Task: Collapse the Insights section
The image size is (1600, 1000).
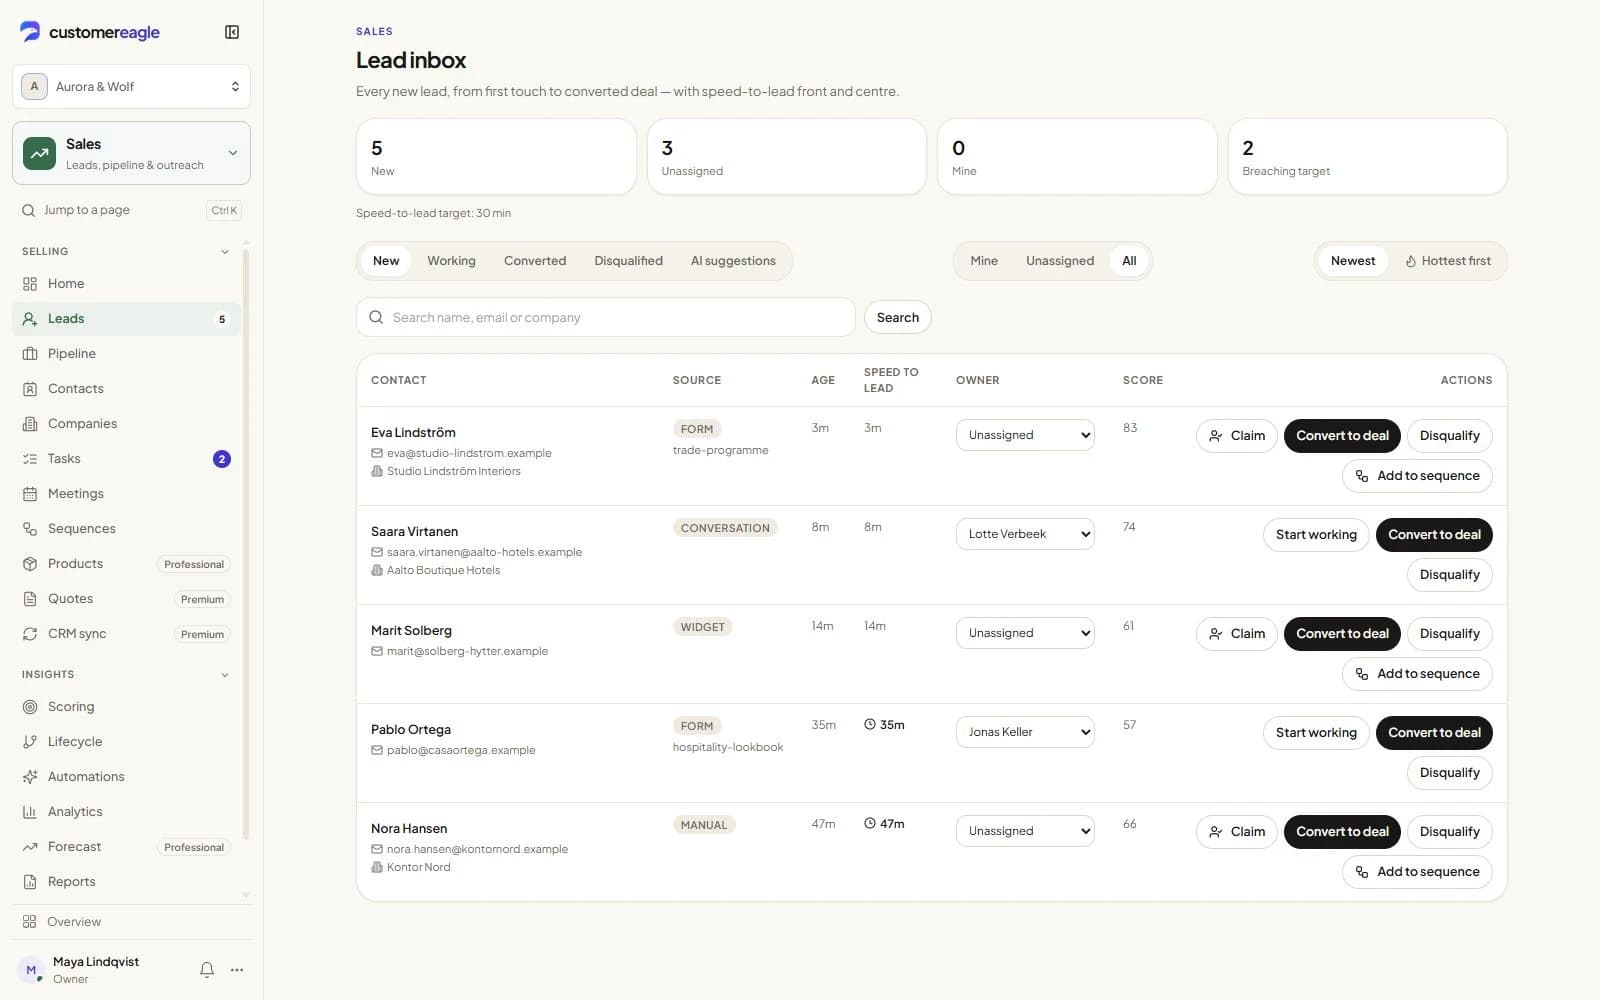Action: point(225,675)
